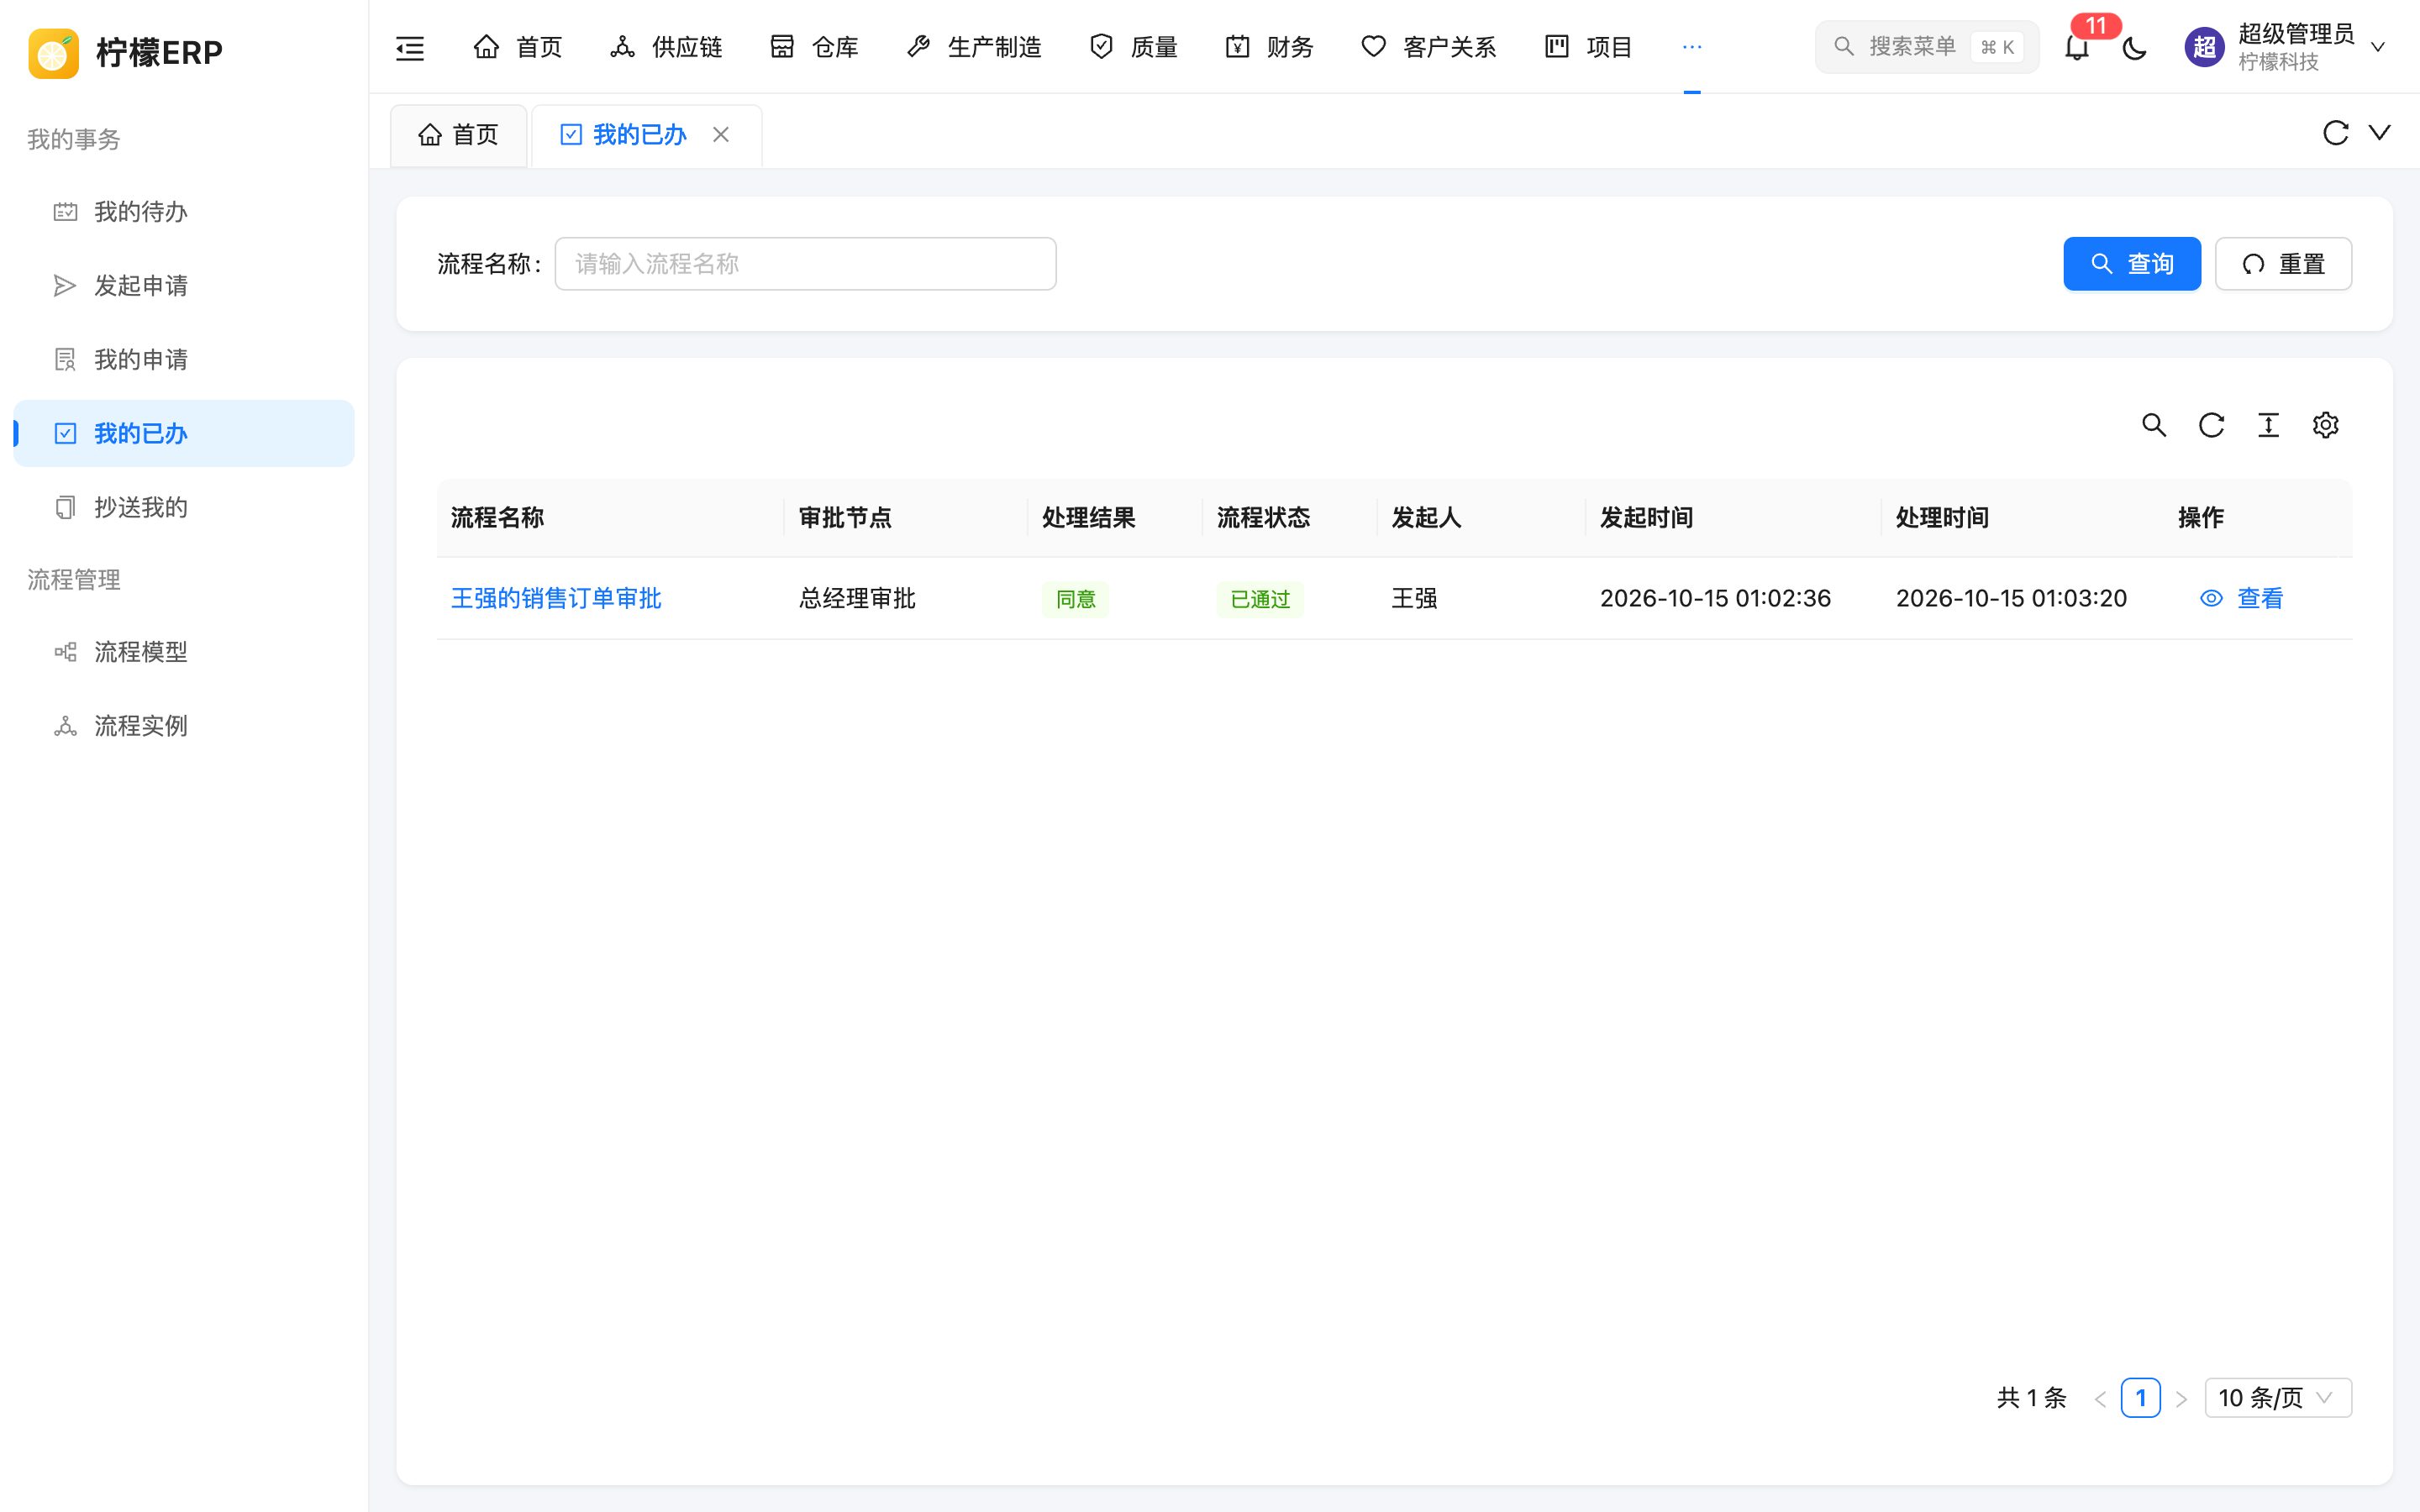The height and width of the screenshot is (1512, 2420).
Task: Click the 柠檬ERP lemon logo
Action: point(54,52)
